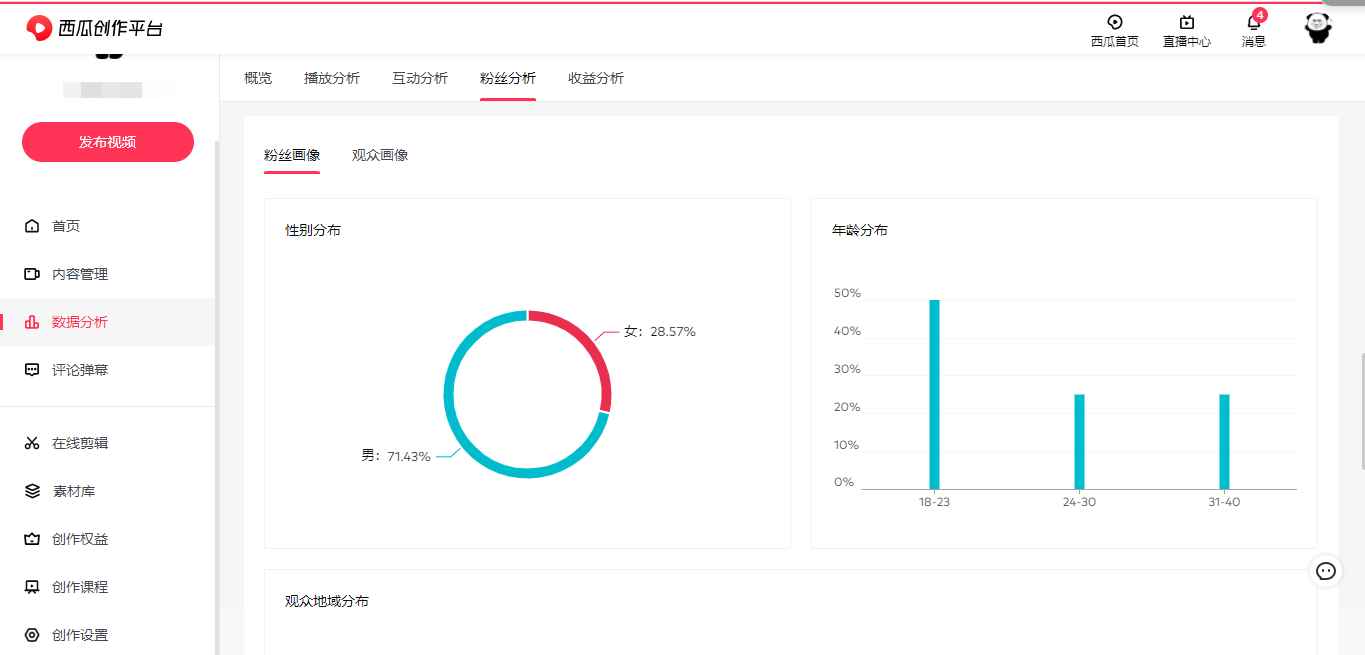Click the 素材库 layers icon
The height and width of the screenshot is (655, 1365).
(32, 491)
